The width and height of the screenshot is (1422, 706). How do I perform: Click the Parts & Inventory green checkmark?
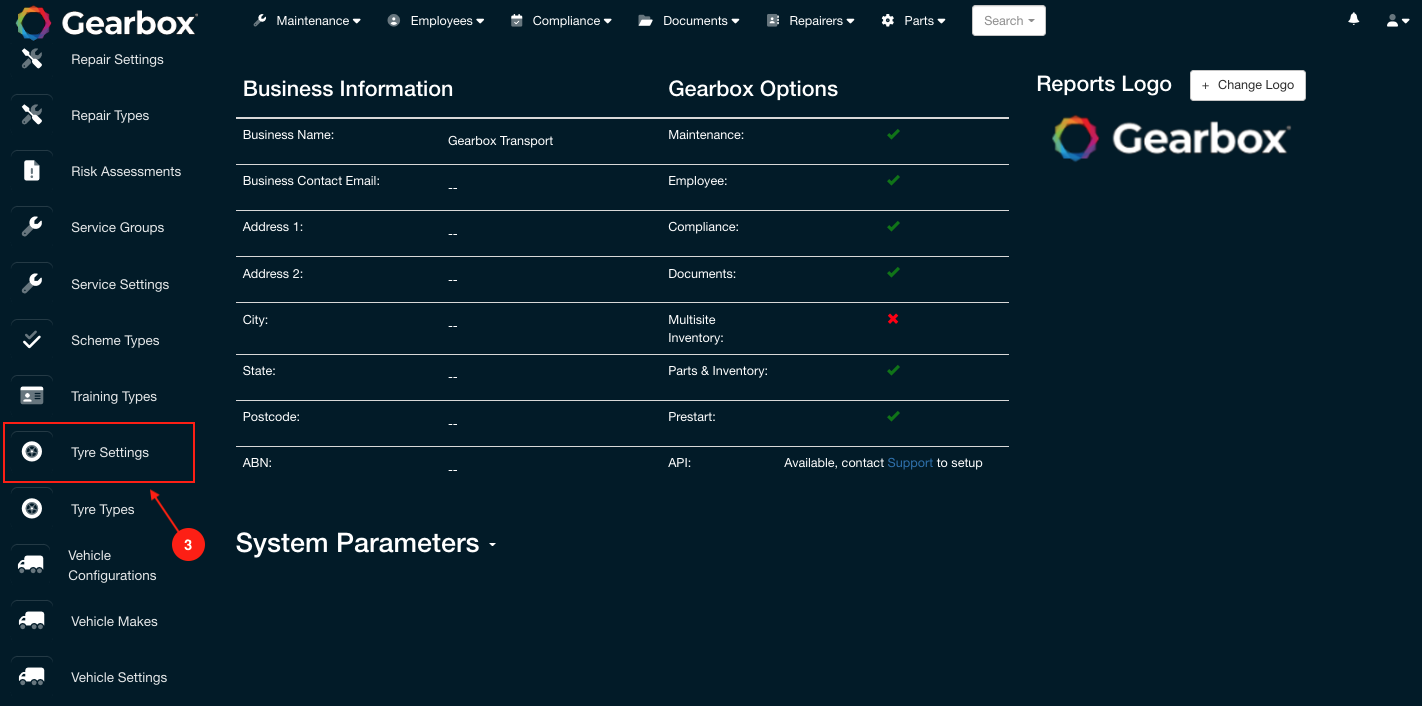coord(893,370)
